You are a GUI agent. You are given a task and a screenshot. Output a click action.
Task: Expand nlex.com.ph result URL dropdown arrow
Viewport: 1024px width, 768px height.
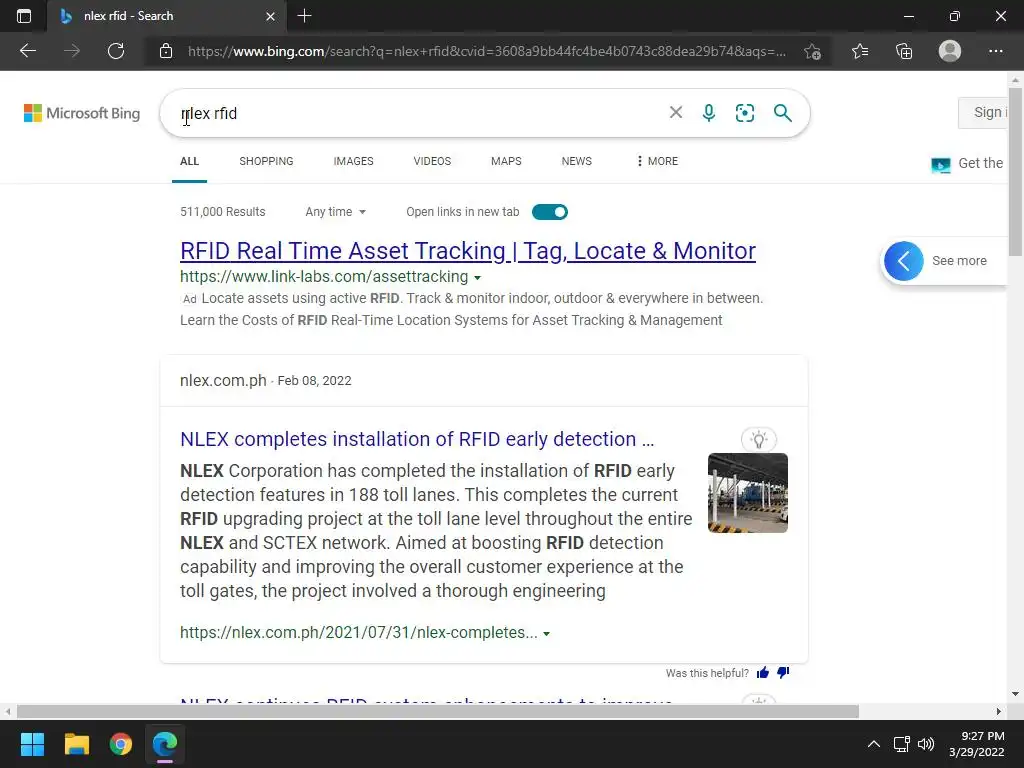(x=547, y=633)
